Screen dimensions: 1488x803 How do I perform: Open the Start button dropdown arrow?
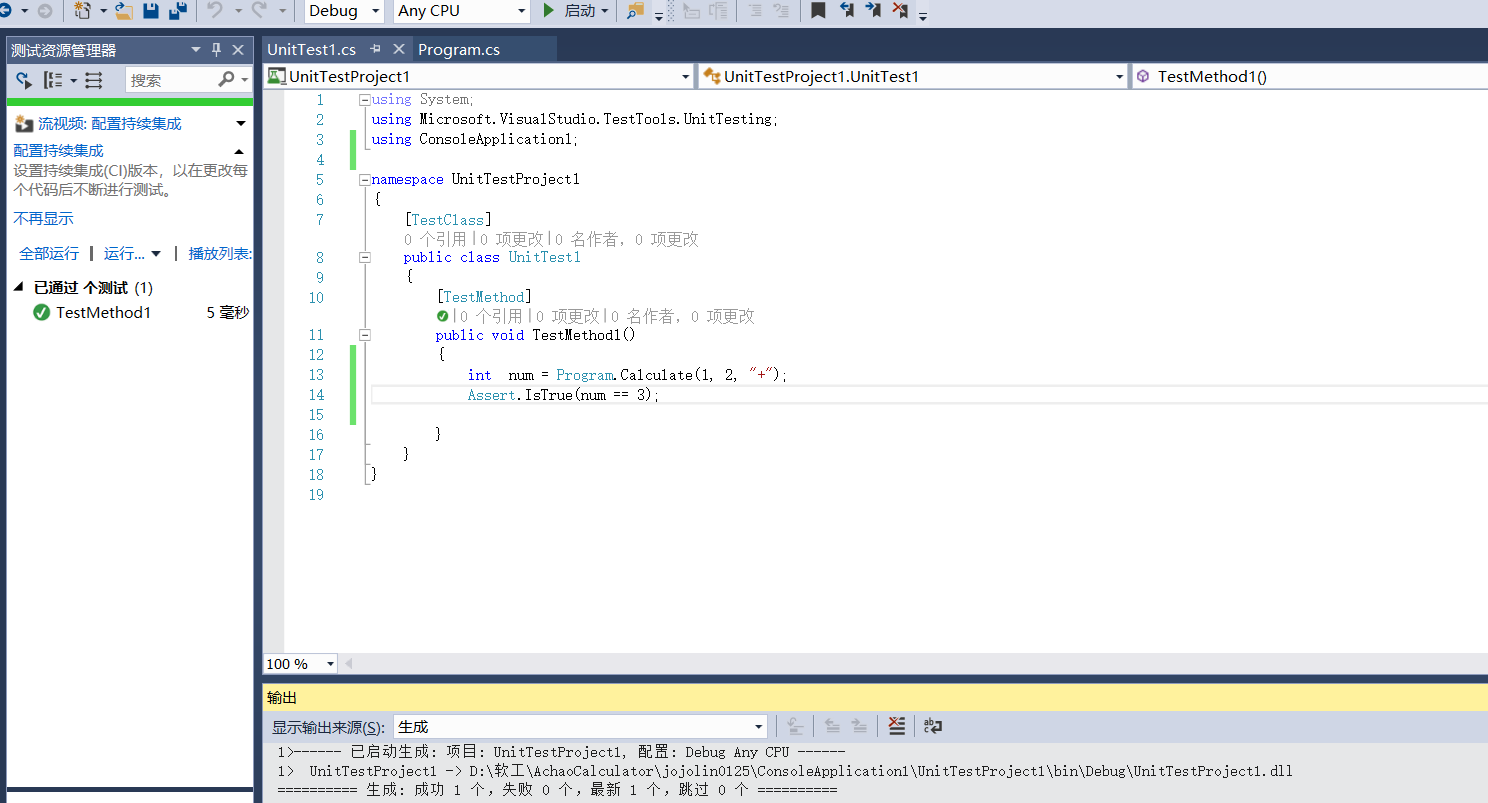tap(605, 11)
